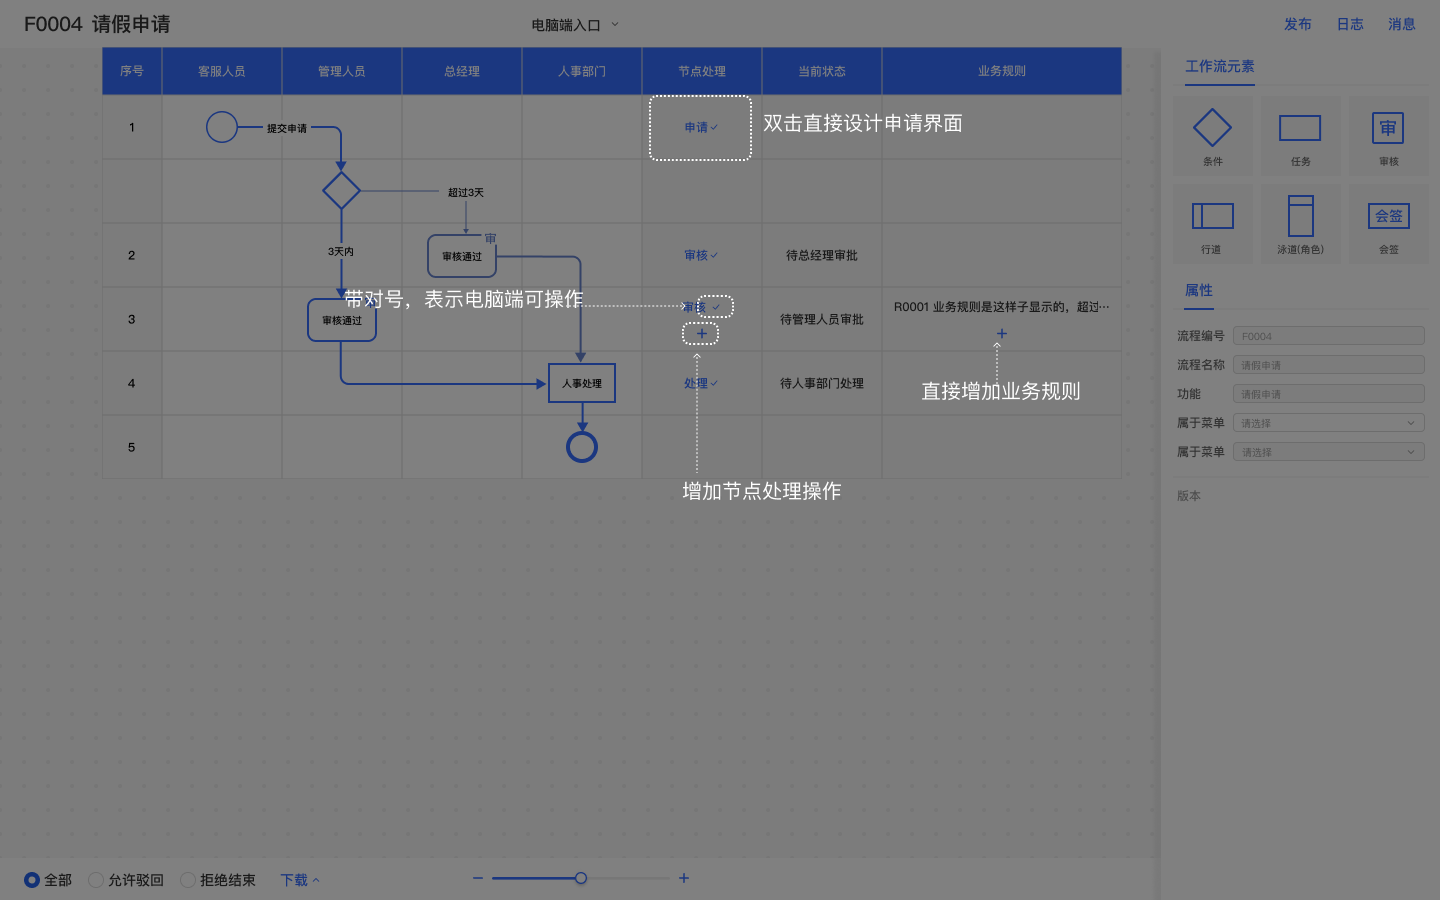Add a business rule with the plus icon
Viewport: 1440px width, 900px height.
pos(1001,334)
